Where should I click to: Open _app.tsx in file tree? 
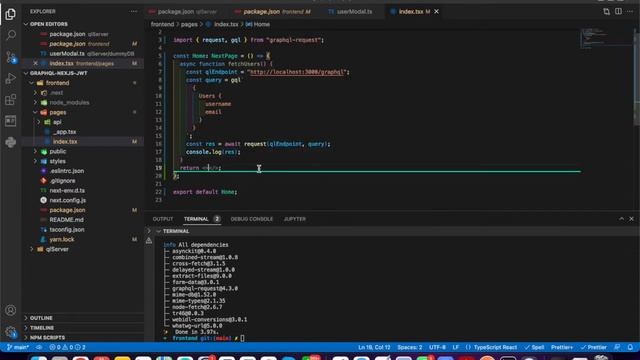click(x=64, y=132)
